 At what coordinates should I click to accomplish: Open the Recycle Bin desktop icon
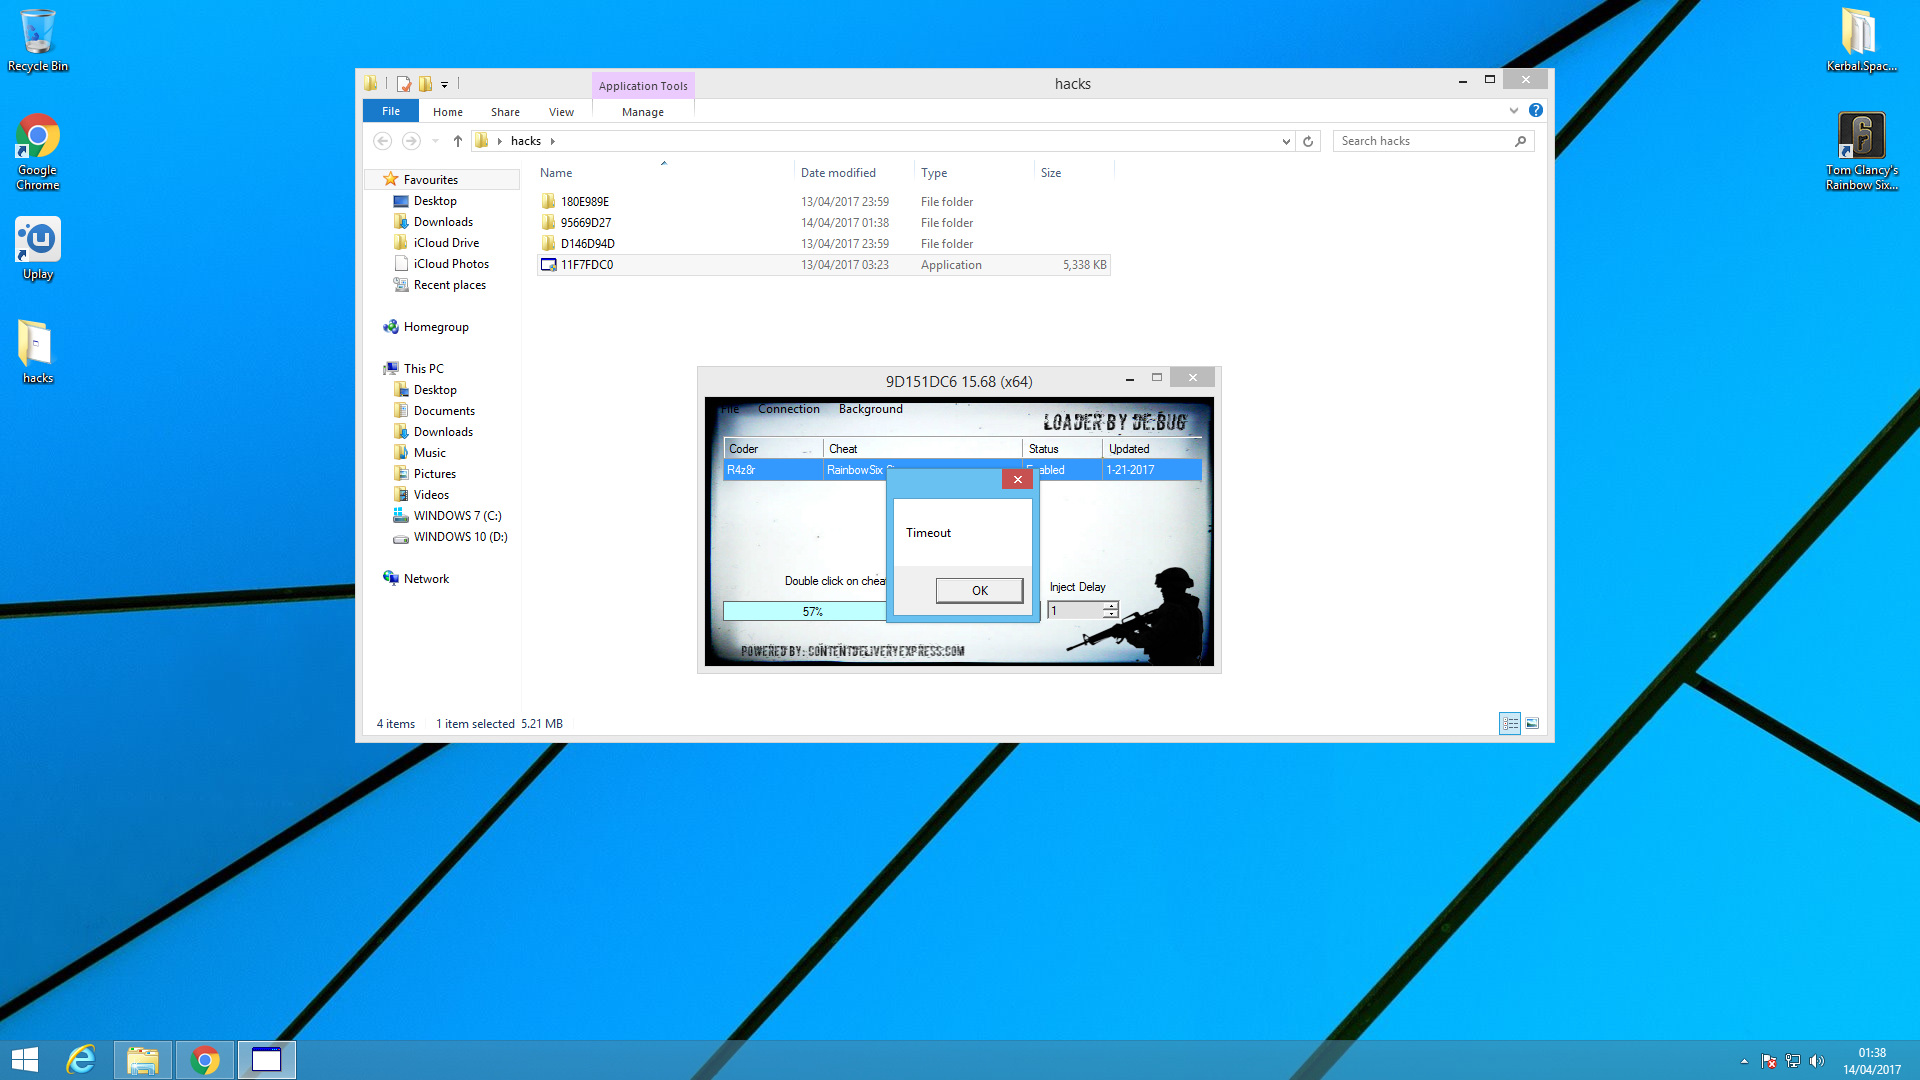pyautogui.click(x=38, y=40)
